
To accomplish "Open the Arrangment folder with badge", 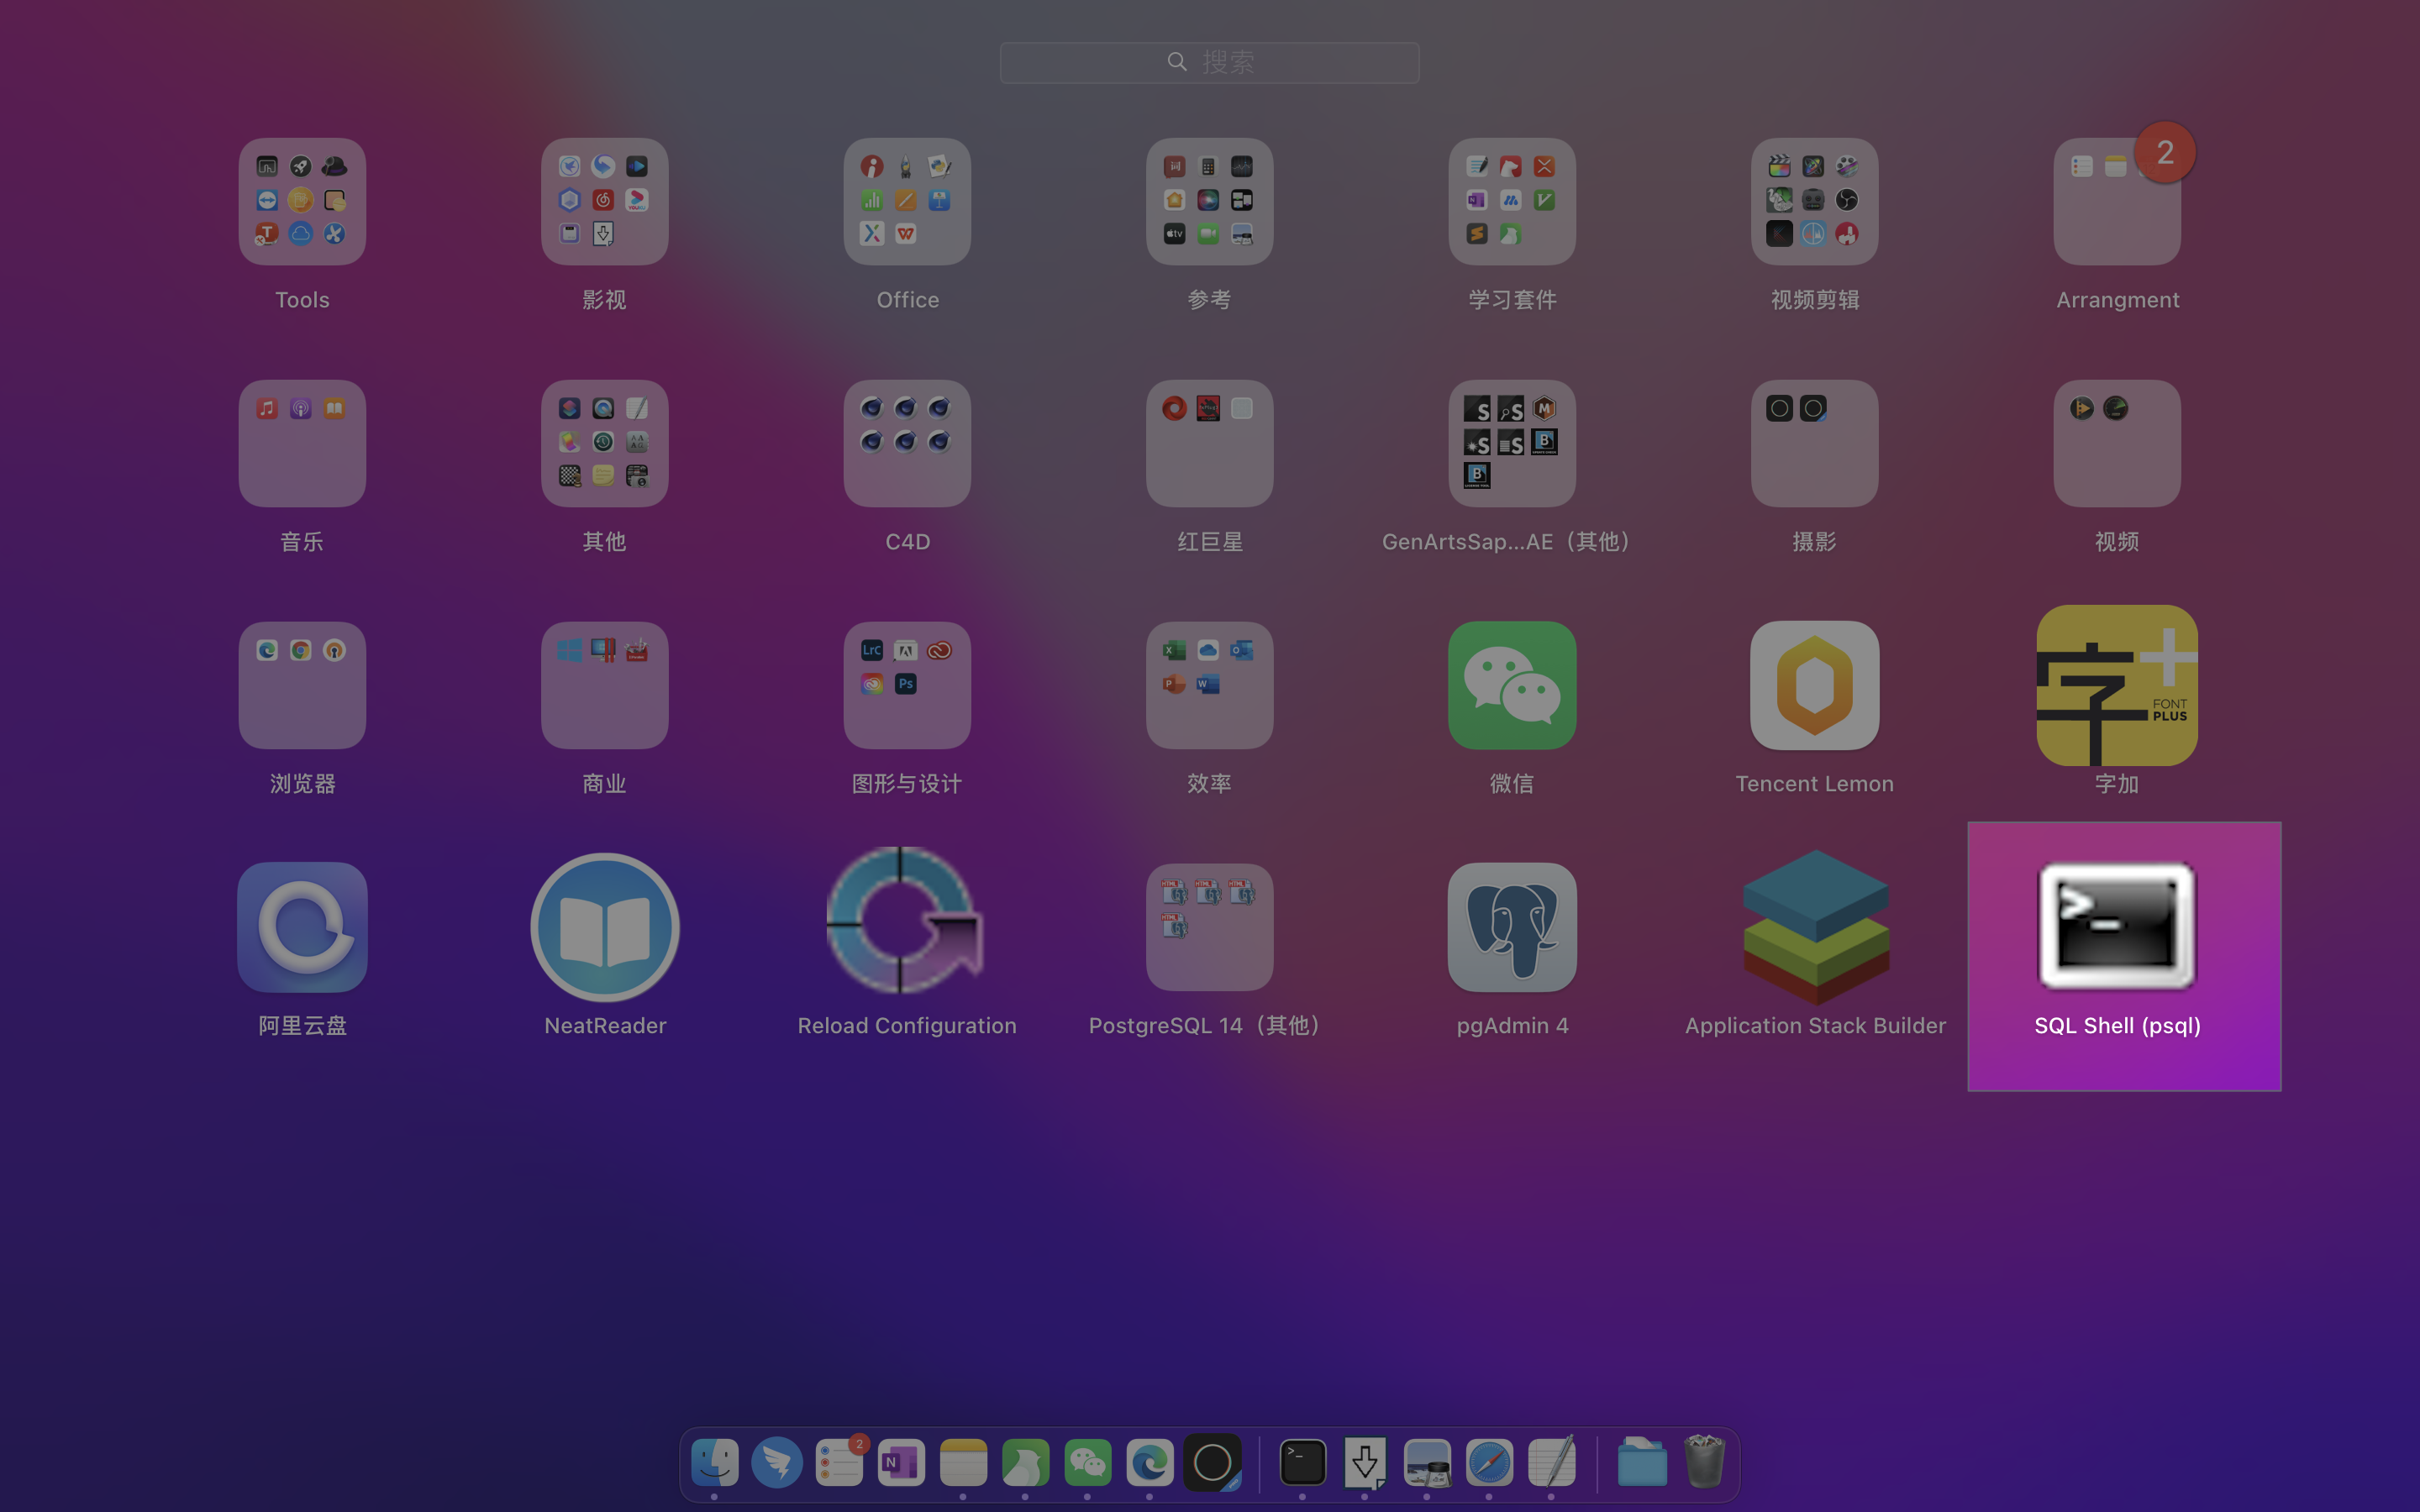I will pyautogui.click(x=2117, y=201).
